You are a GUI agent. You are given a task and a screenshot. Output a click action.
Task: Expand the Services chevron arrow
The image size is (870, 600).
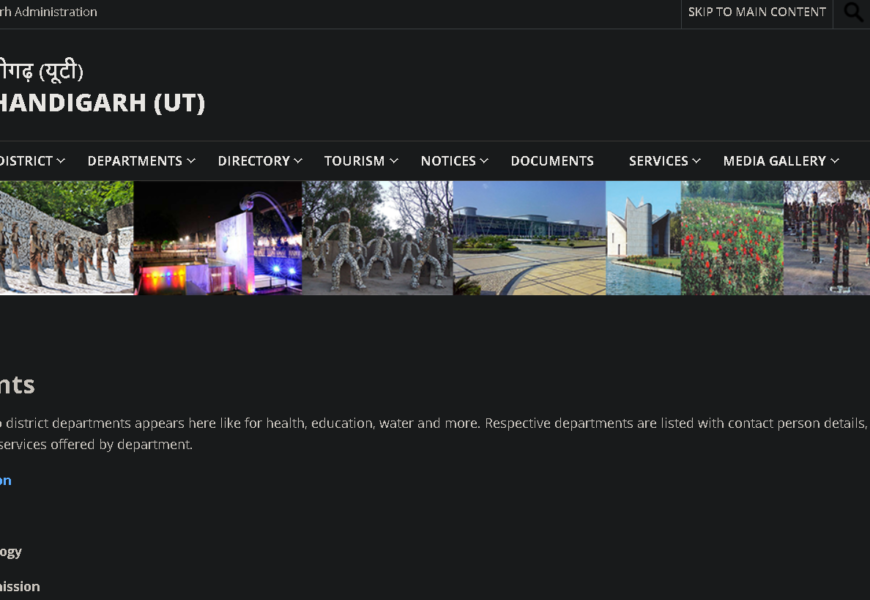click(696, 161)
